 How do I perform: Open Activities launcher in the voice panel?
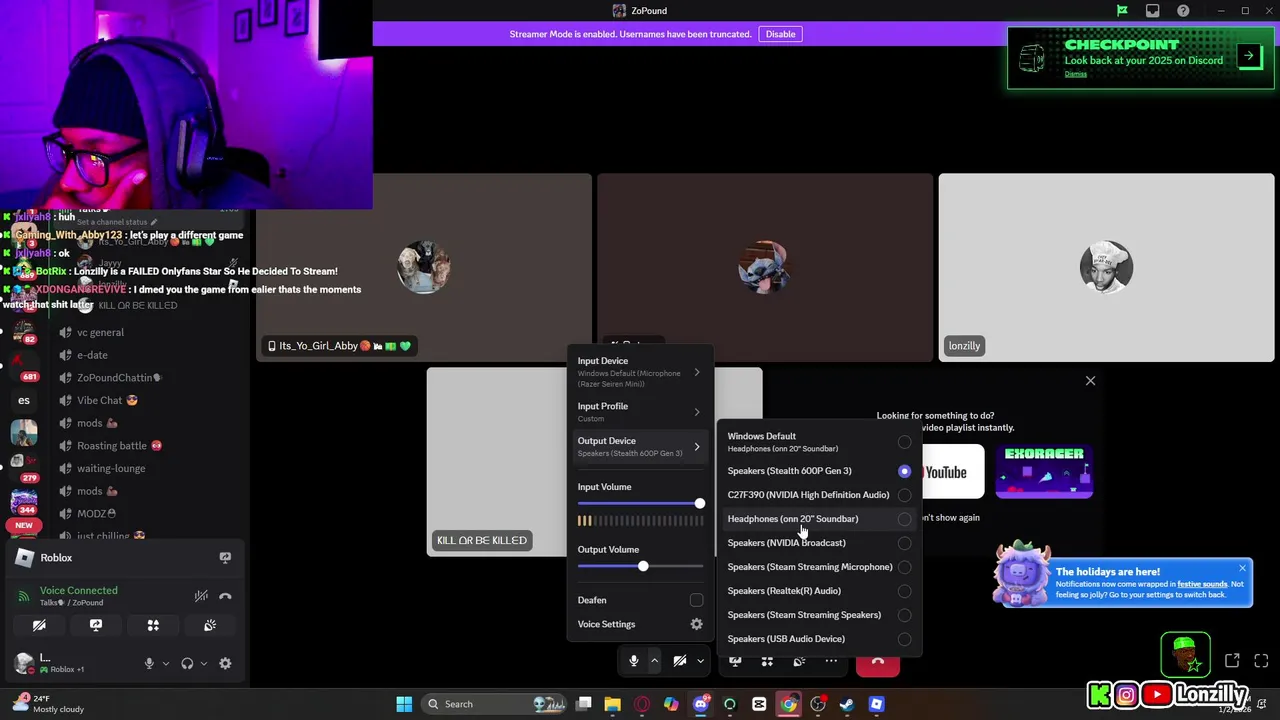[x=153, y=625]
